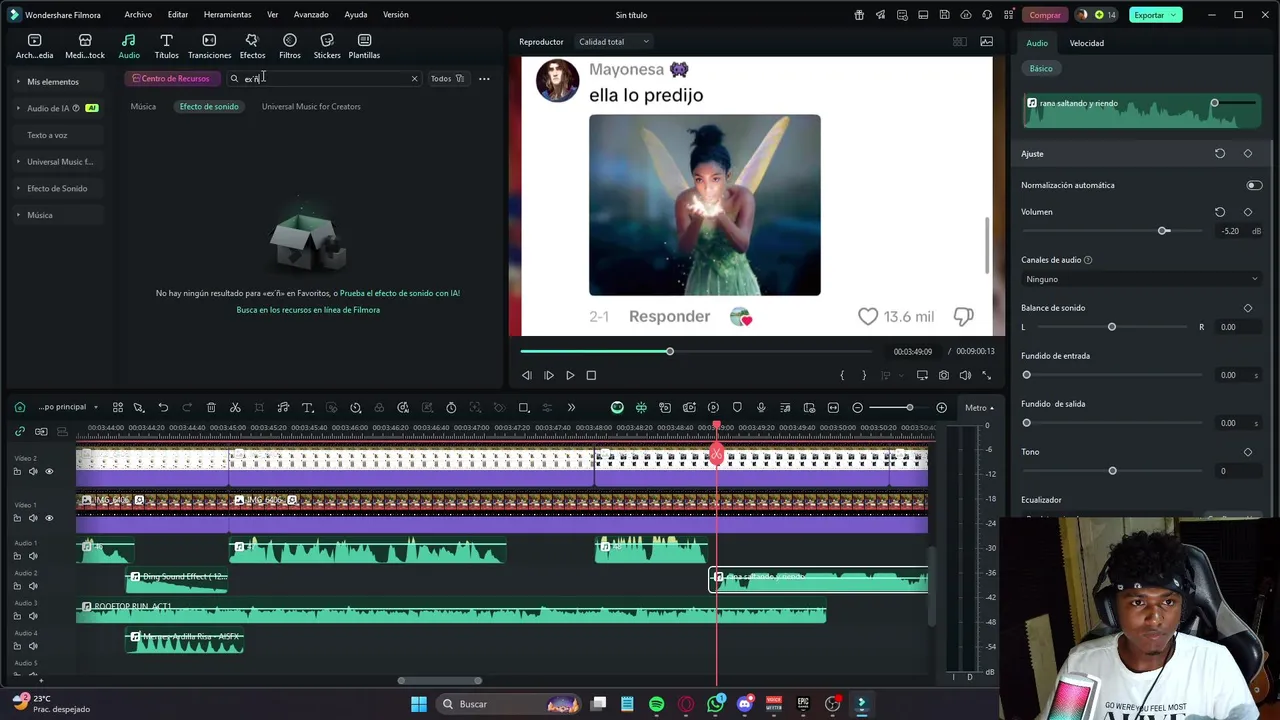Click the mark out brace icon
The width and height of the screenshot is (1280, 720).
(x=864, y=375)
